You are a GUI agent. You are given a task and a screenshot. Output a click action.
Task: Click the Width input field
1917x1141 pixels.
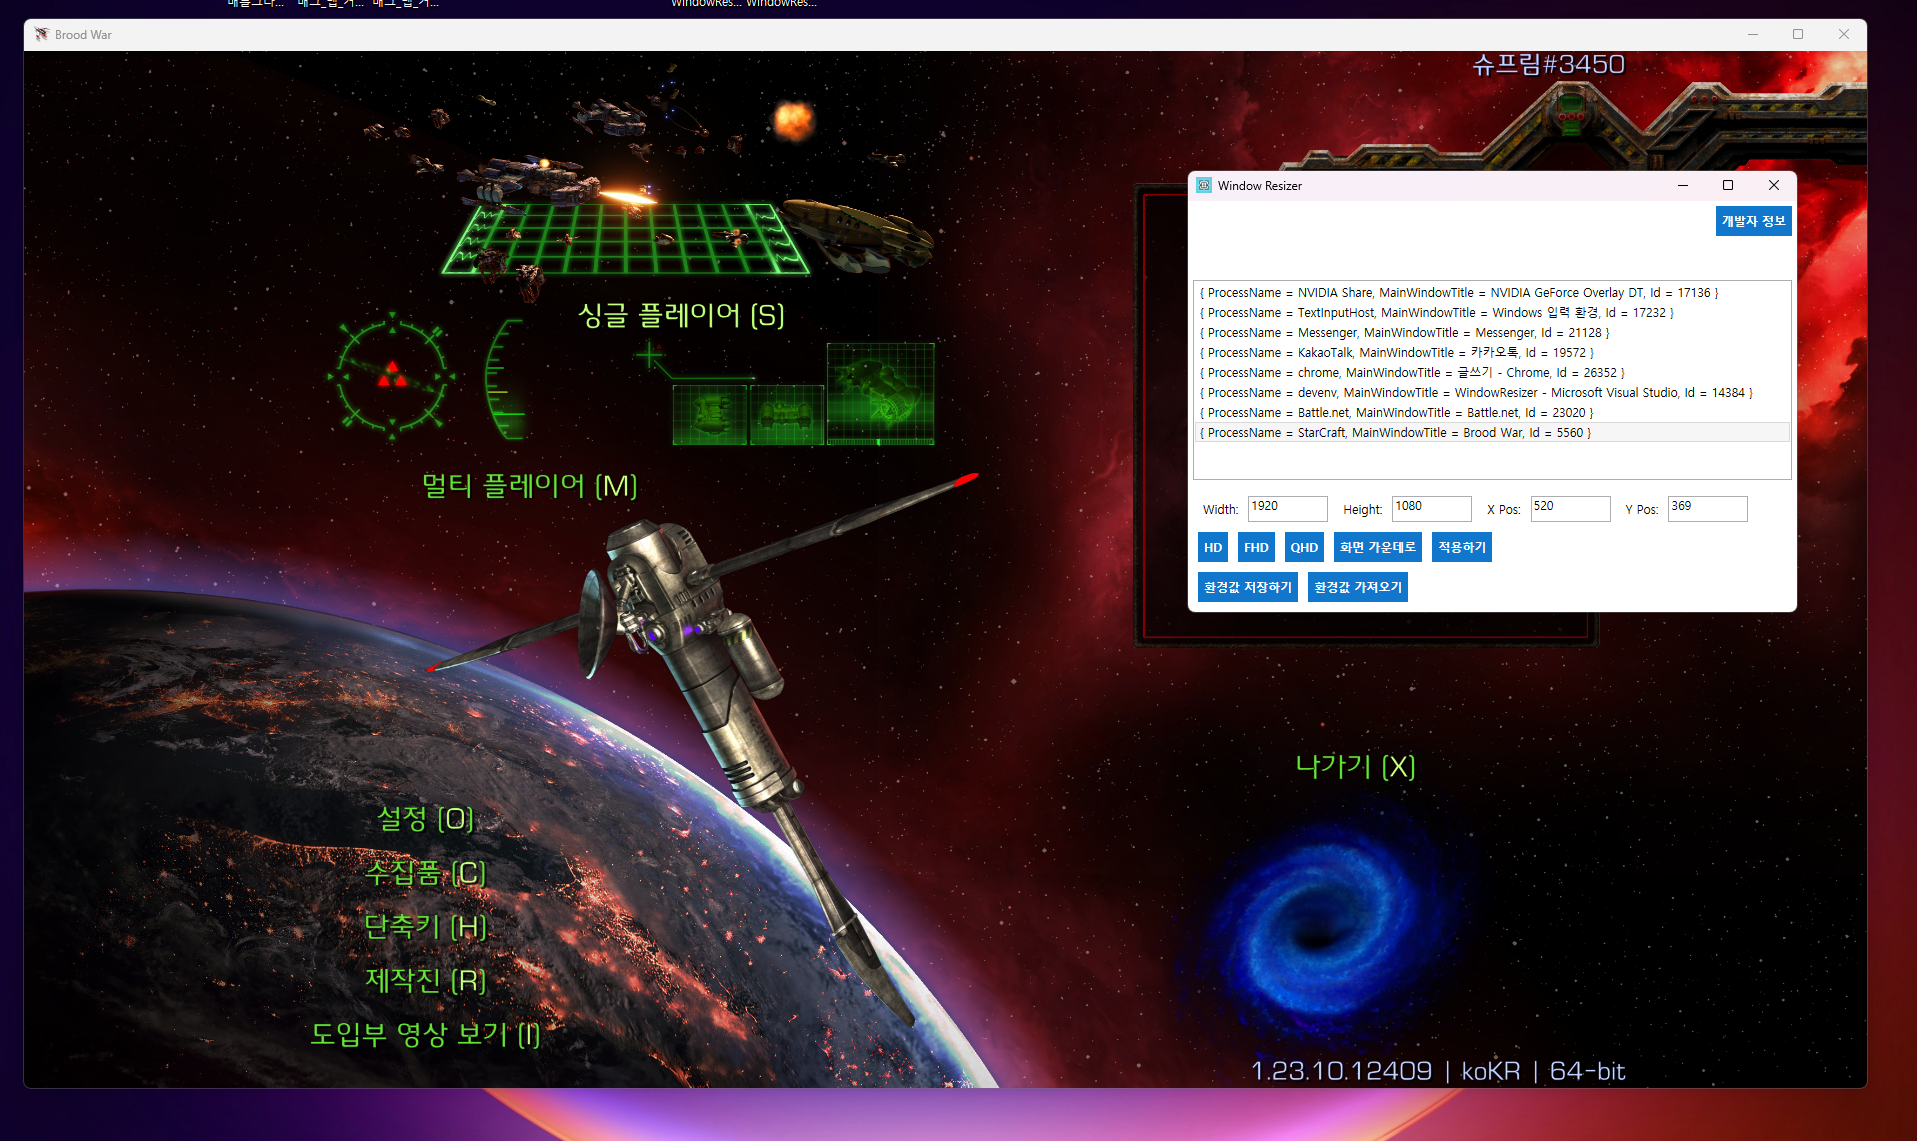pyautogui.click(x=1287, y=508)
